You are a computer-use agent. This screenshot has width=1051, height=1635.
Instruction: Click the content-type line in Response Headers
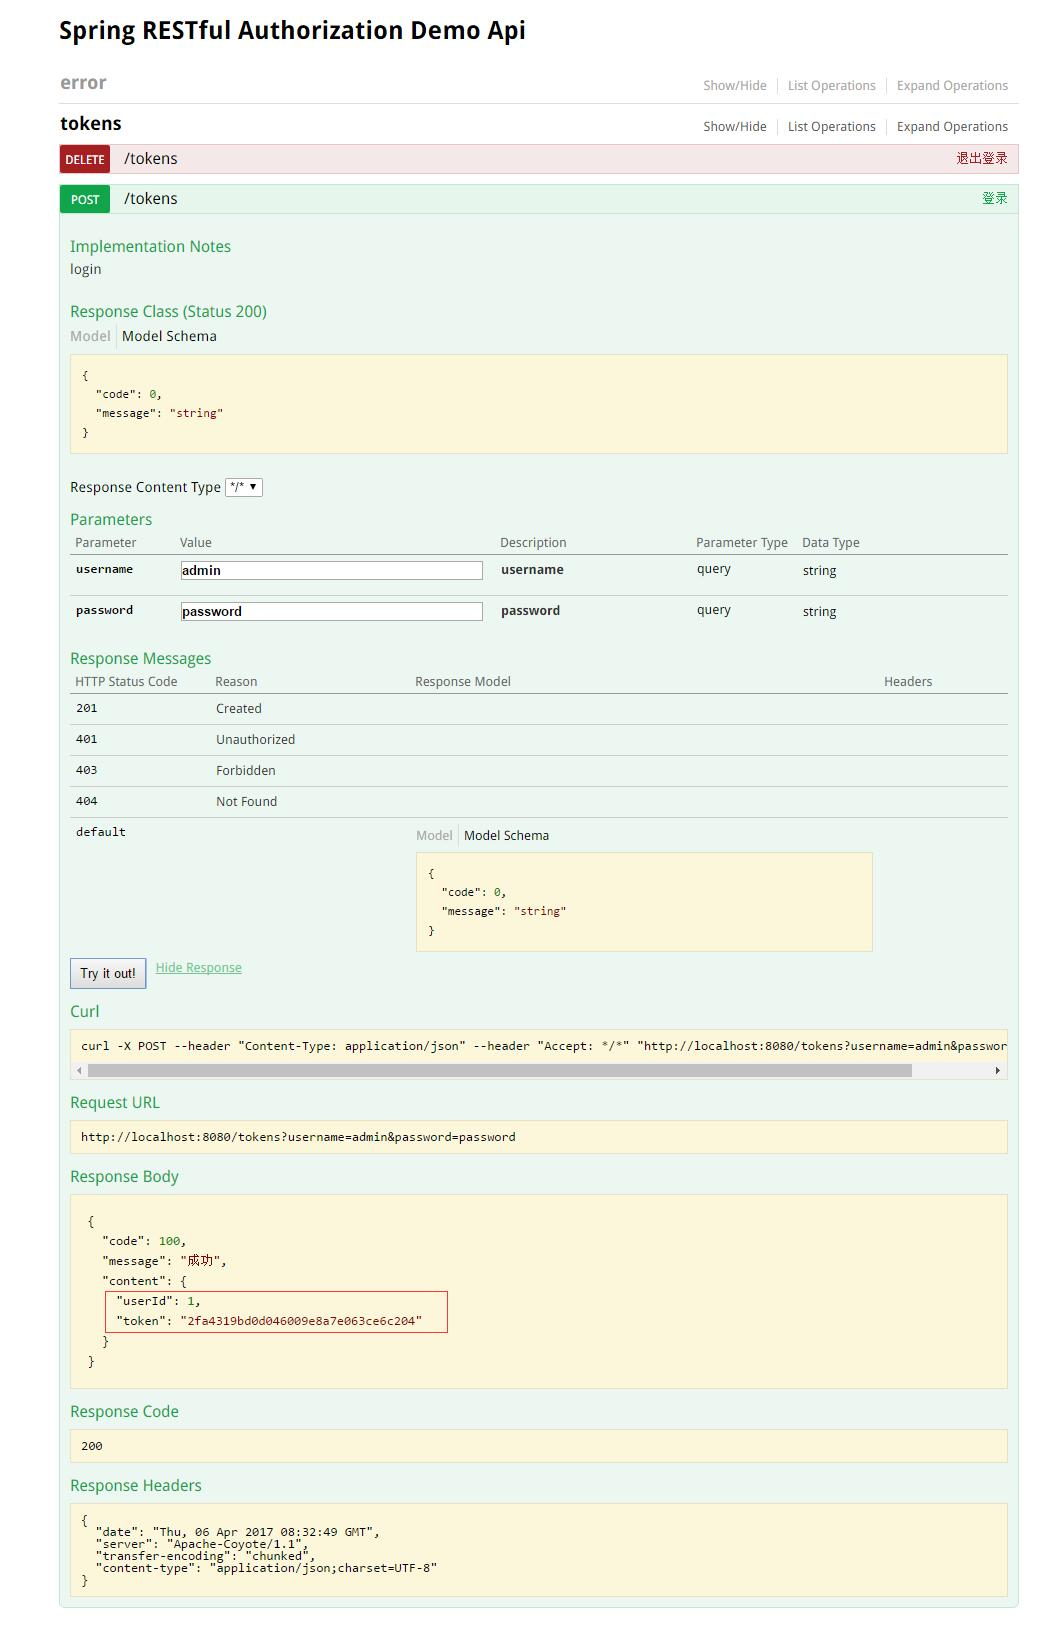[x=266, y=1568]
